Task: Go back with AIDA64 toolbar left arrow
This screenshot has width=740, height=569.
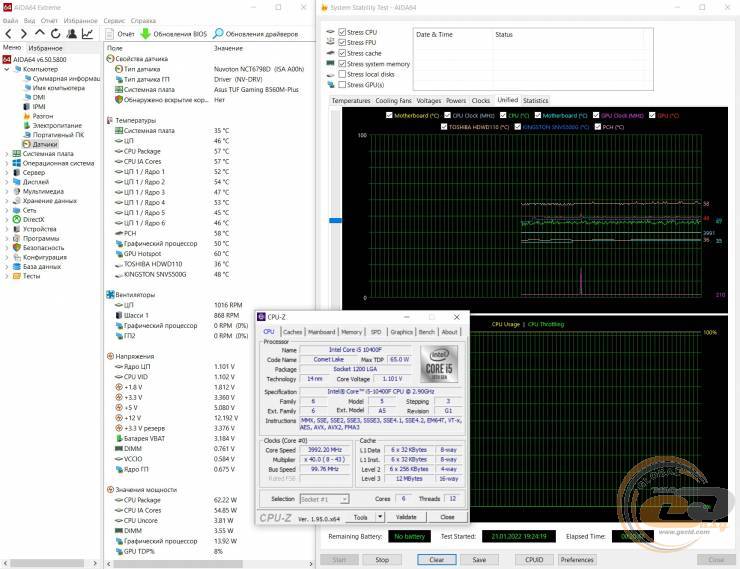Action: pyautogui.click(x=8, y=33)
